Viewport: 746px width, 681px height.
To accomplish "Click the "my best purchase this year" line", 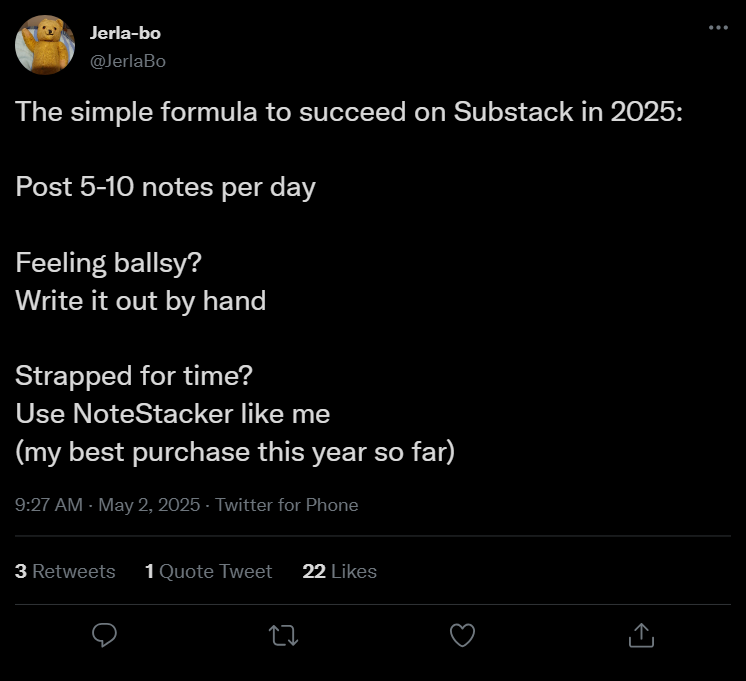I will (235, 452).
